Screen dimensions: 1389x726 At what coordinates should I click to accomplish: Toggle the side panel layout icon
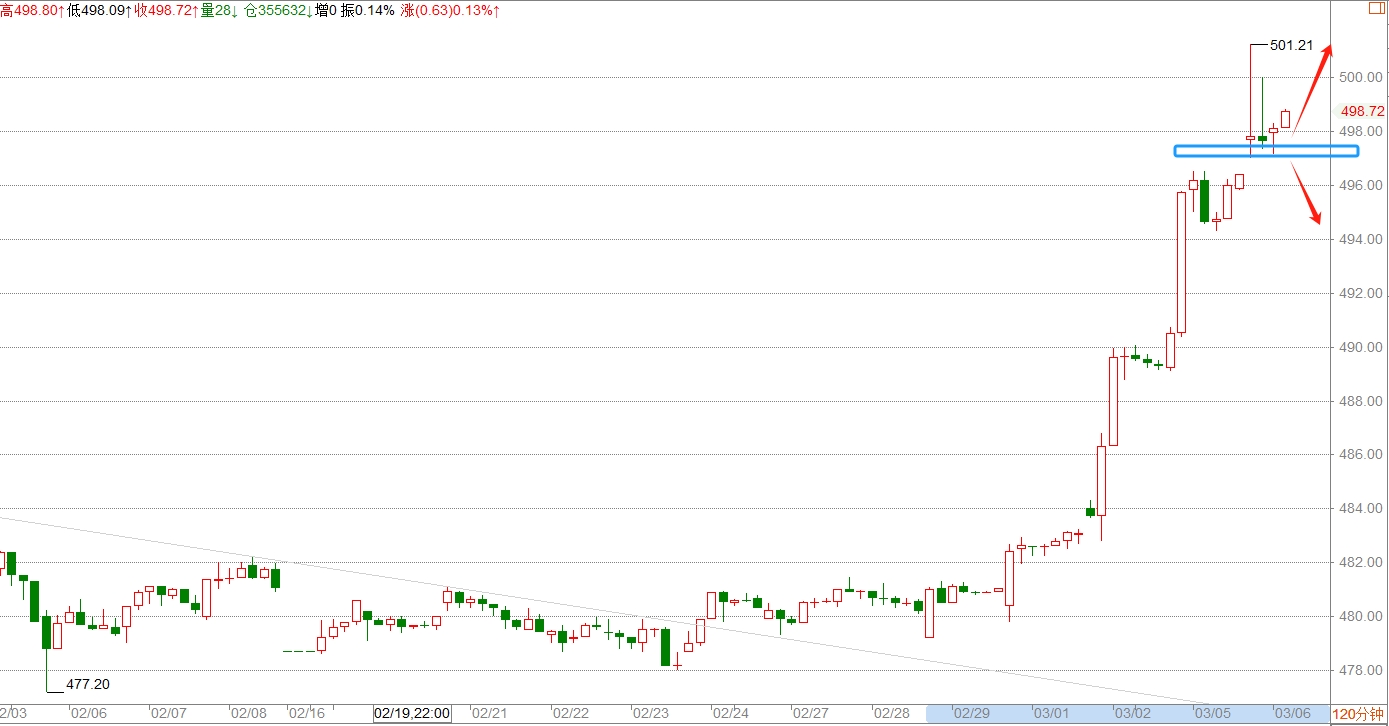[1378, 8]
